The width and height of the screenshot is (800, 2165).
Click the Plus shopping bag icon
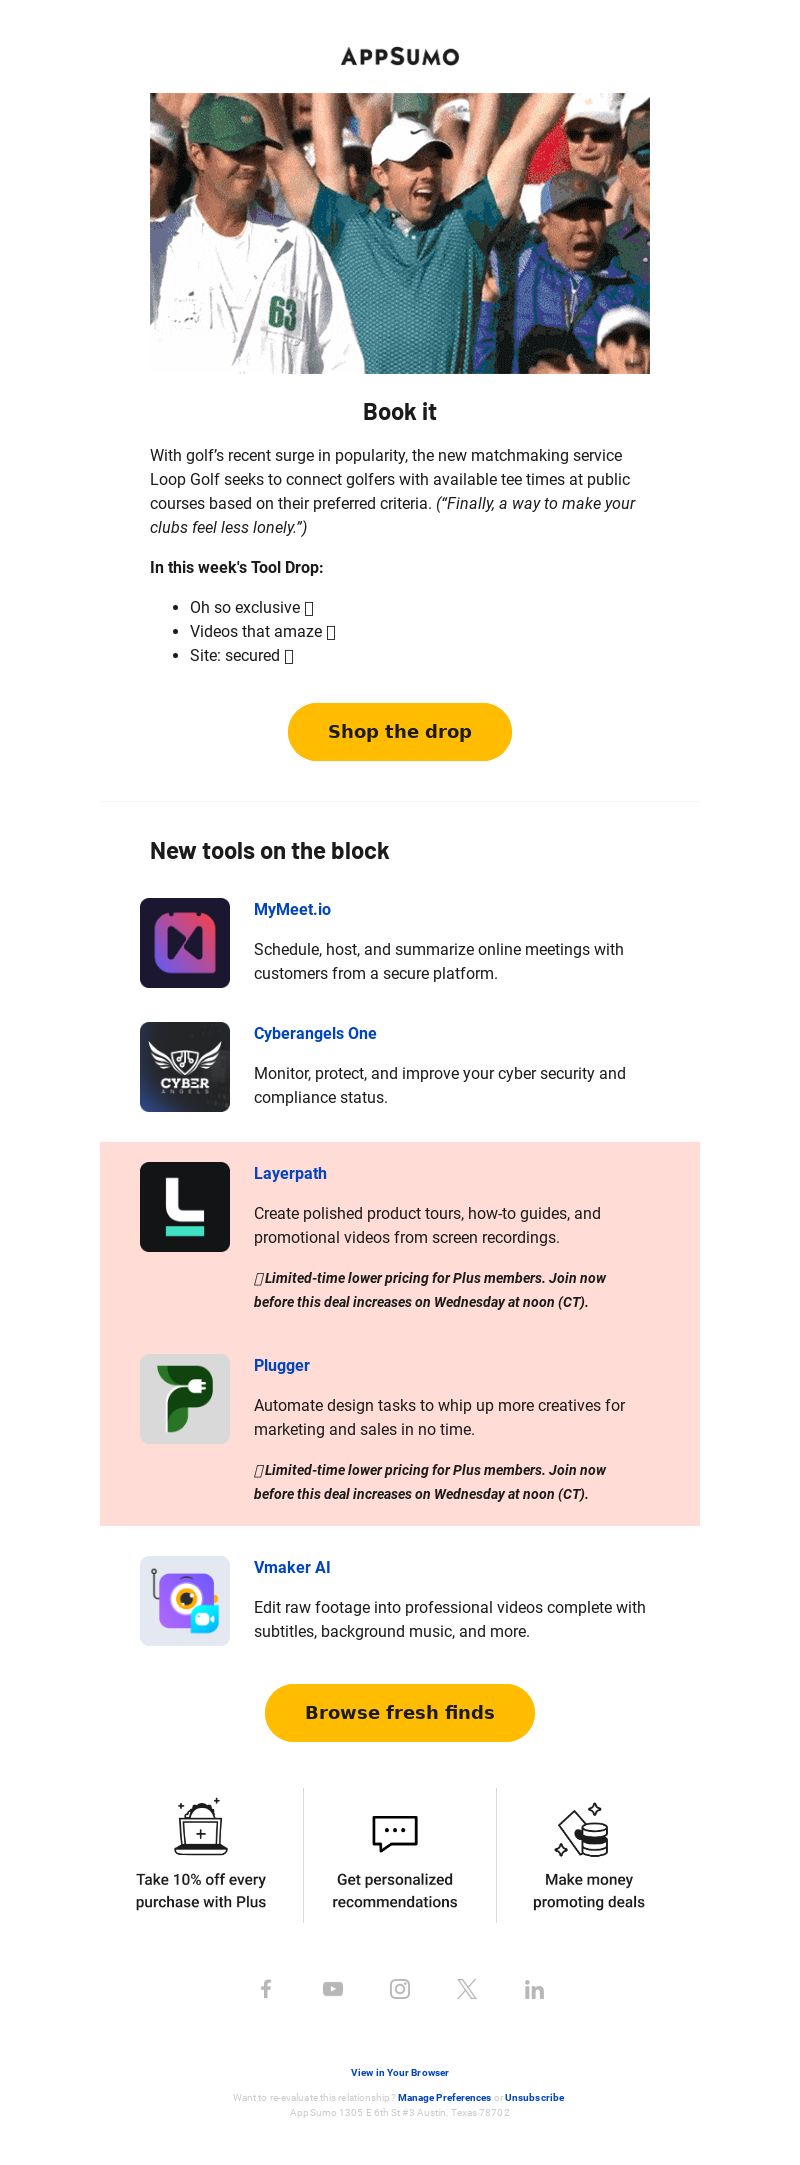(x=201, y=1827)
